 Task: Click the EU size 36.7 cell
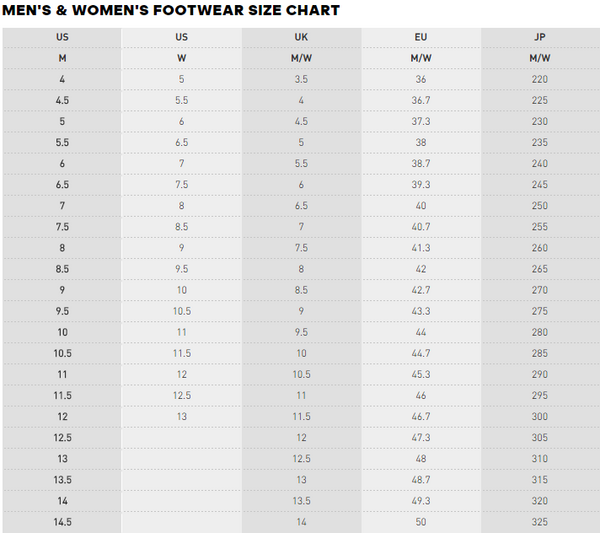(421, 100)
